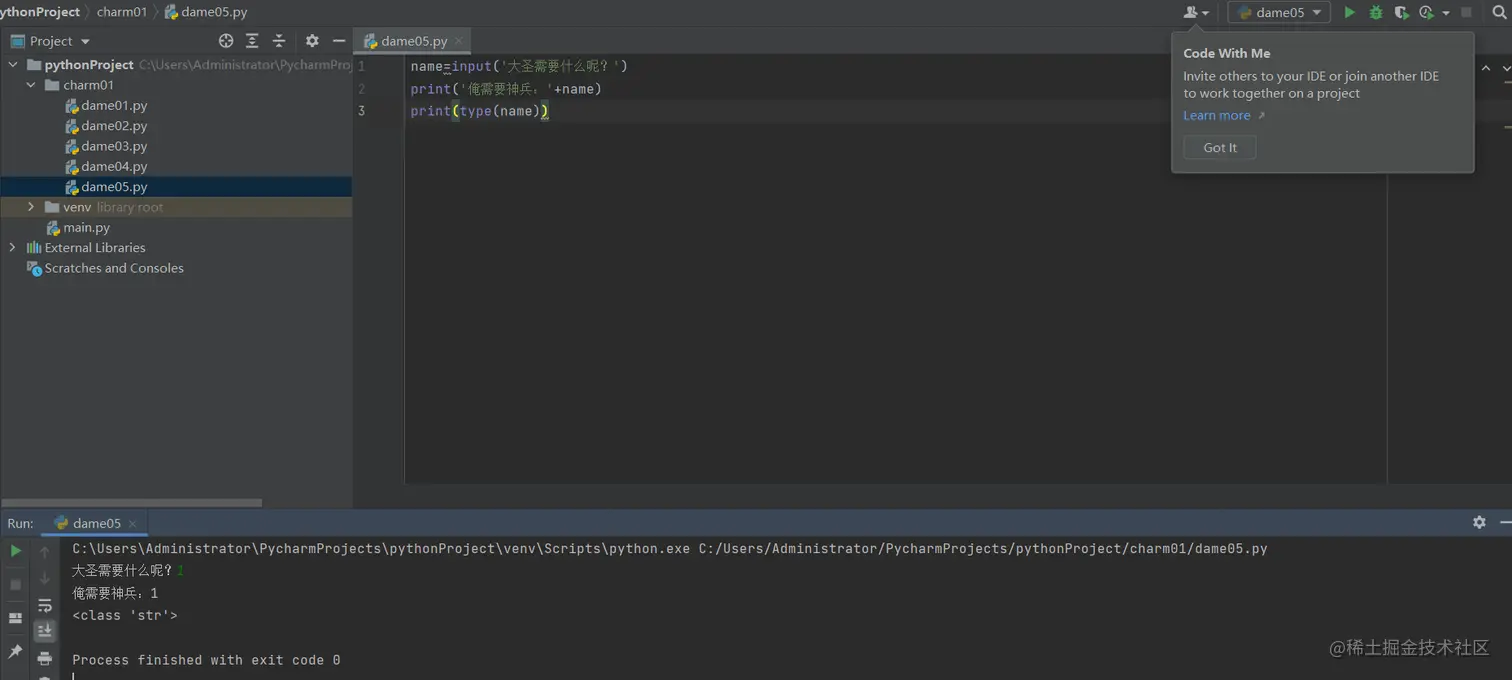The width and height of the screenshot is (1512, 680).
Task: Click "Process finished with exit code 0"
Action: tap(206, 660)
